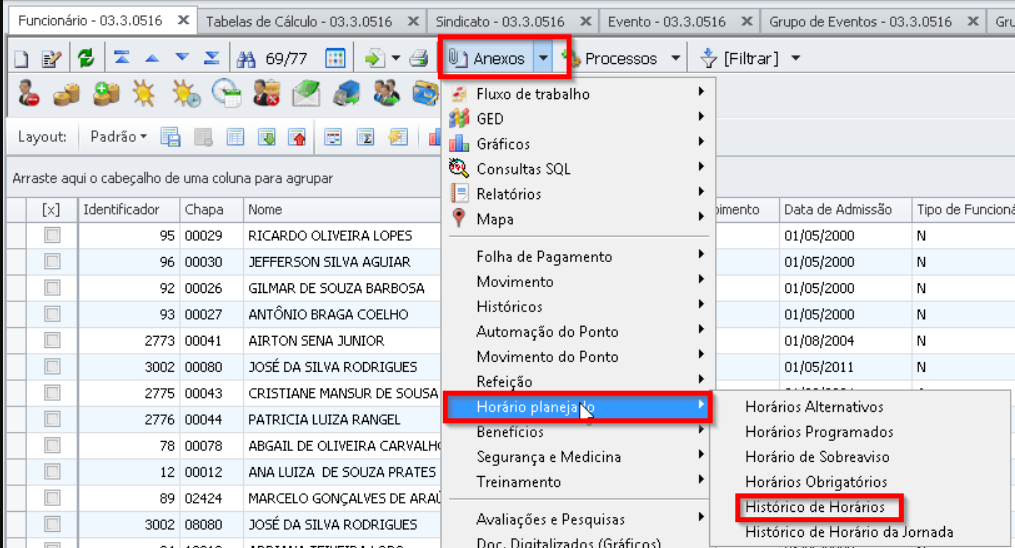1015x548 pixels.
Task: Click the export page green arrow icon
Action: 374,59
